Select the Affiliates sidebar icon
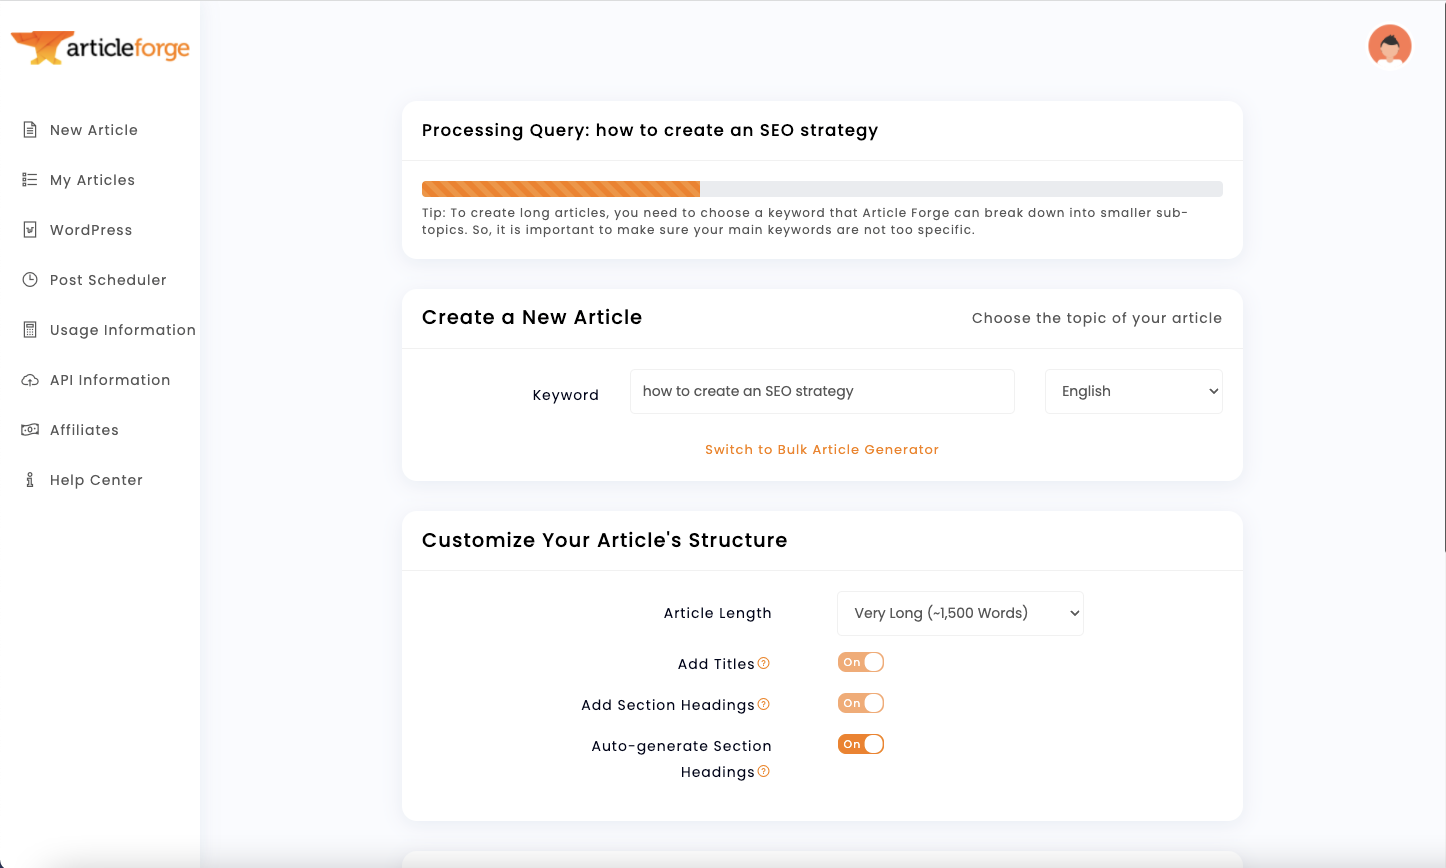The image size is (1446, 868). pos(29,429)
